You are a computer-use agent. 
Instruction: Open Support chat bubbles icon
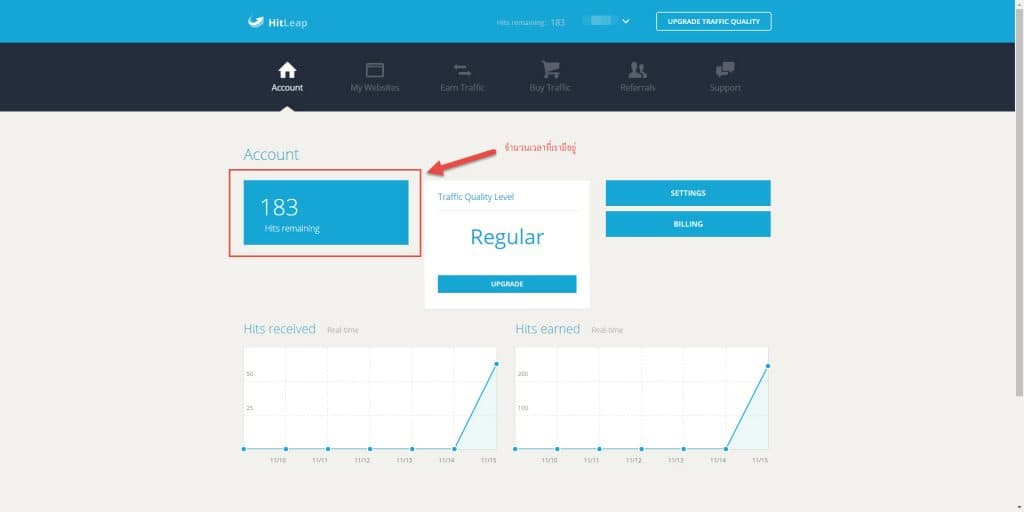coord(725,70)
